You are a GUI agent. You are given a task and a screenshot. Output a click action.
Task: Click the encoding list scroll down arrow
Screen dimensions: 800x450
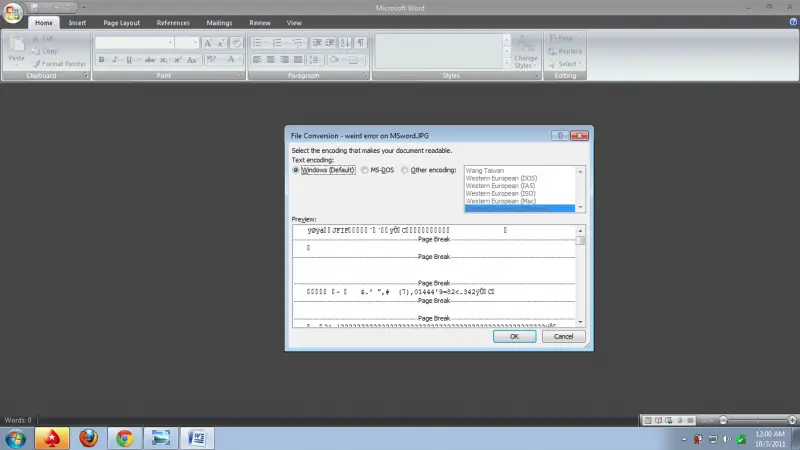(580, 207)
